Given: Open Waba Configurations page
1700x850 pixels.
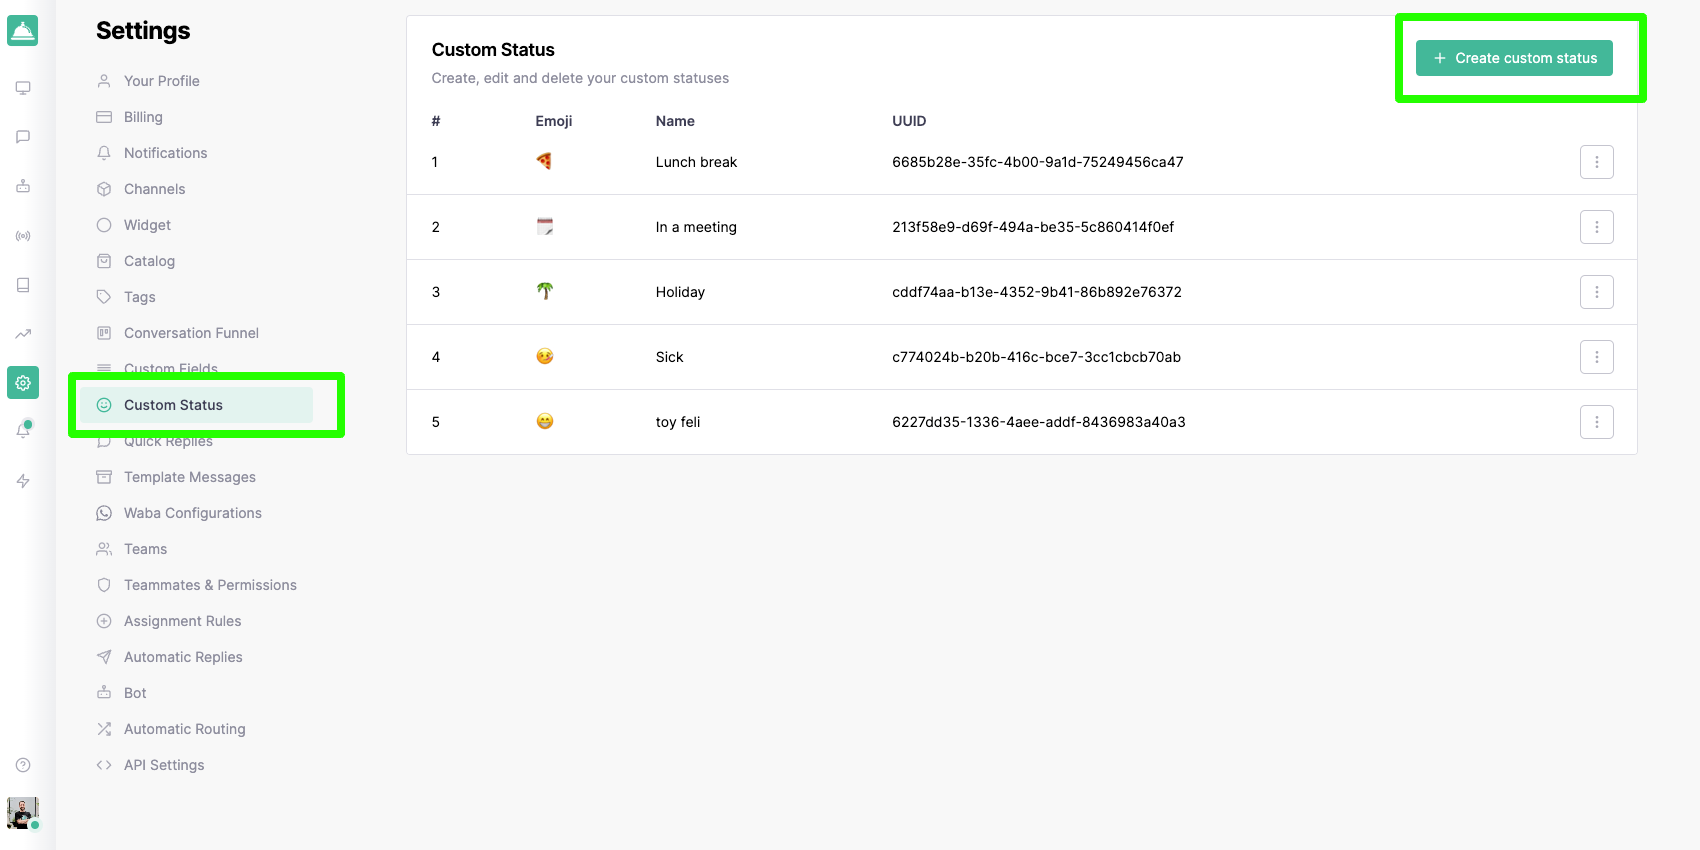Looking at the screenshot, I should [x=192, y=513].
